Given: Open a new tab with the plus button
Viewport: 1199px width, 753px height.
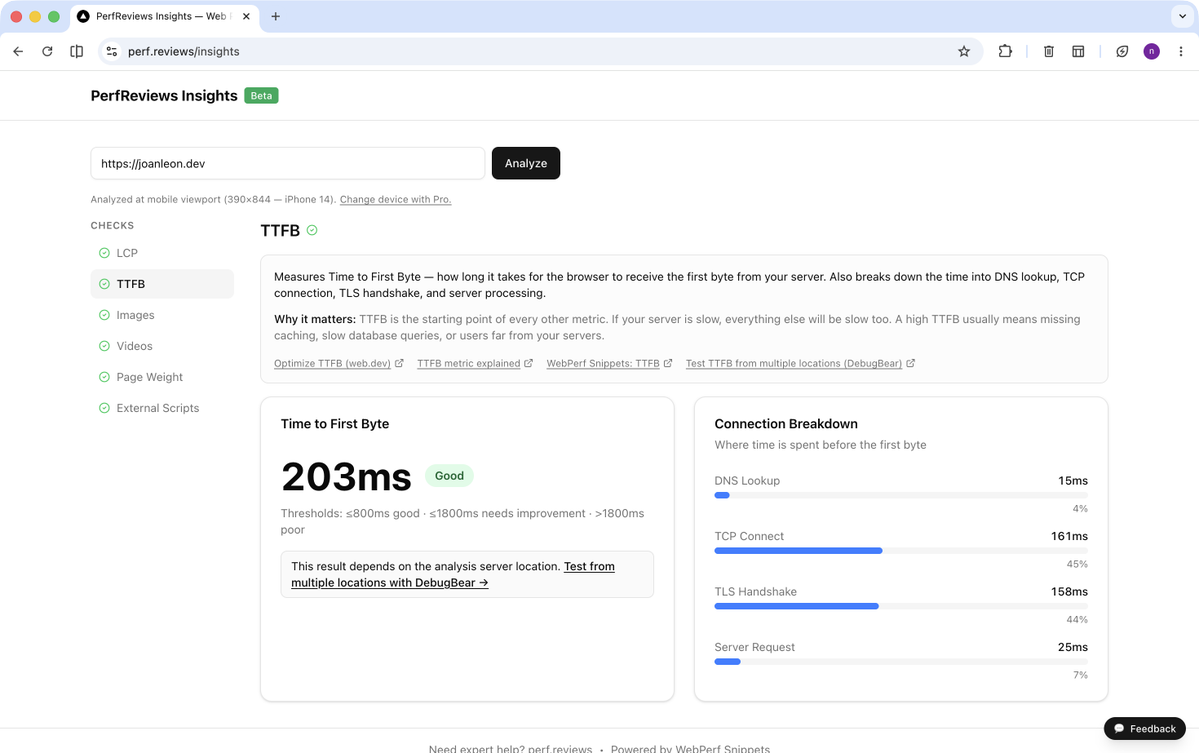Looking at the screenshot, I should pos(275,16).
